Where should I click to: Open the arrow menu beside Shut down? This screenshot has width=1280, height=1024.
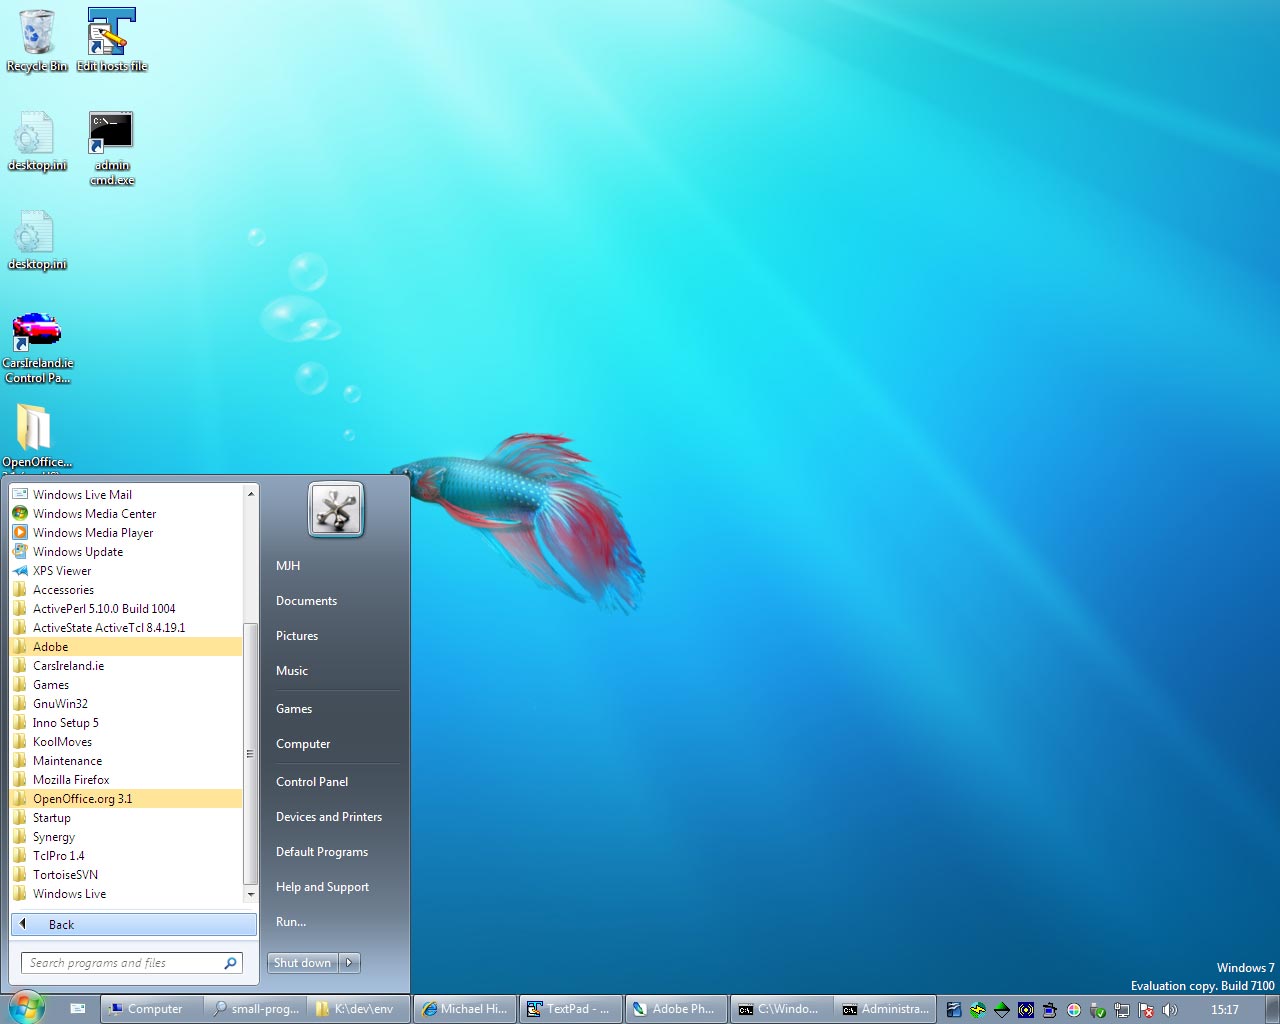[x=350, y=963]
